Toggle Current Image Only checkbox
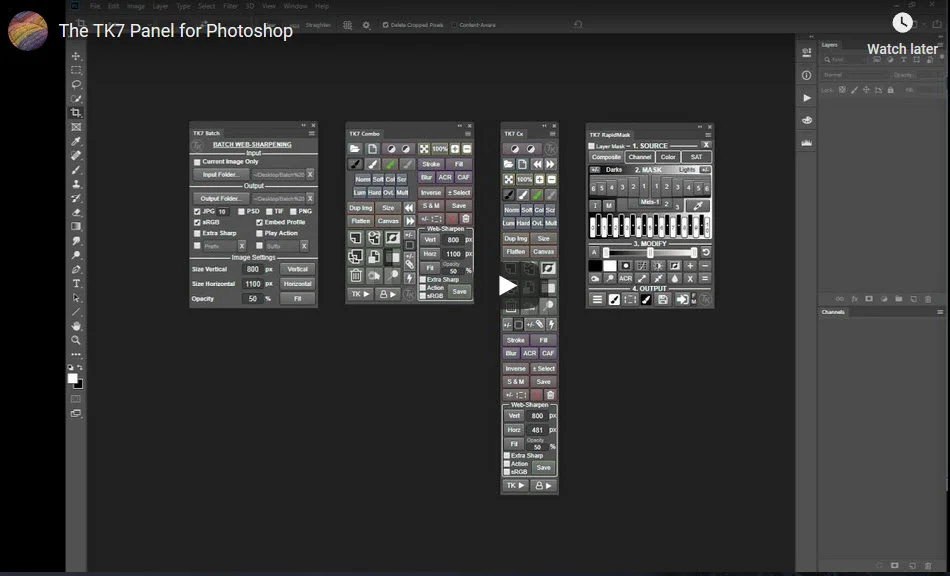 pyautogui.click(x=197, y=162)
